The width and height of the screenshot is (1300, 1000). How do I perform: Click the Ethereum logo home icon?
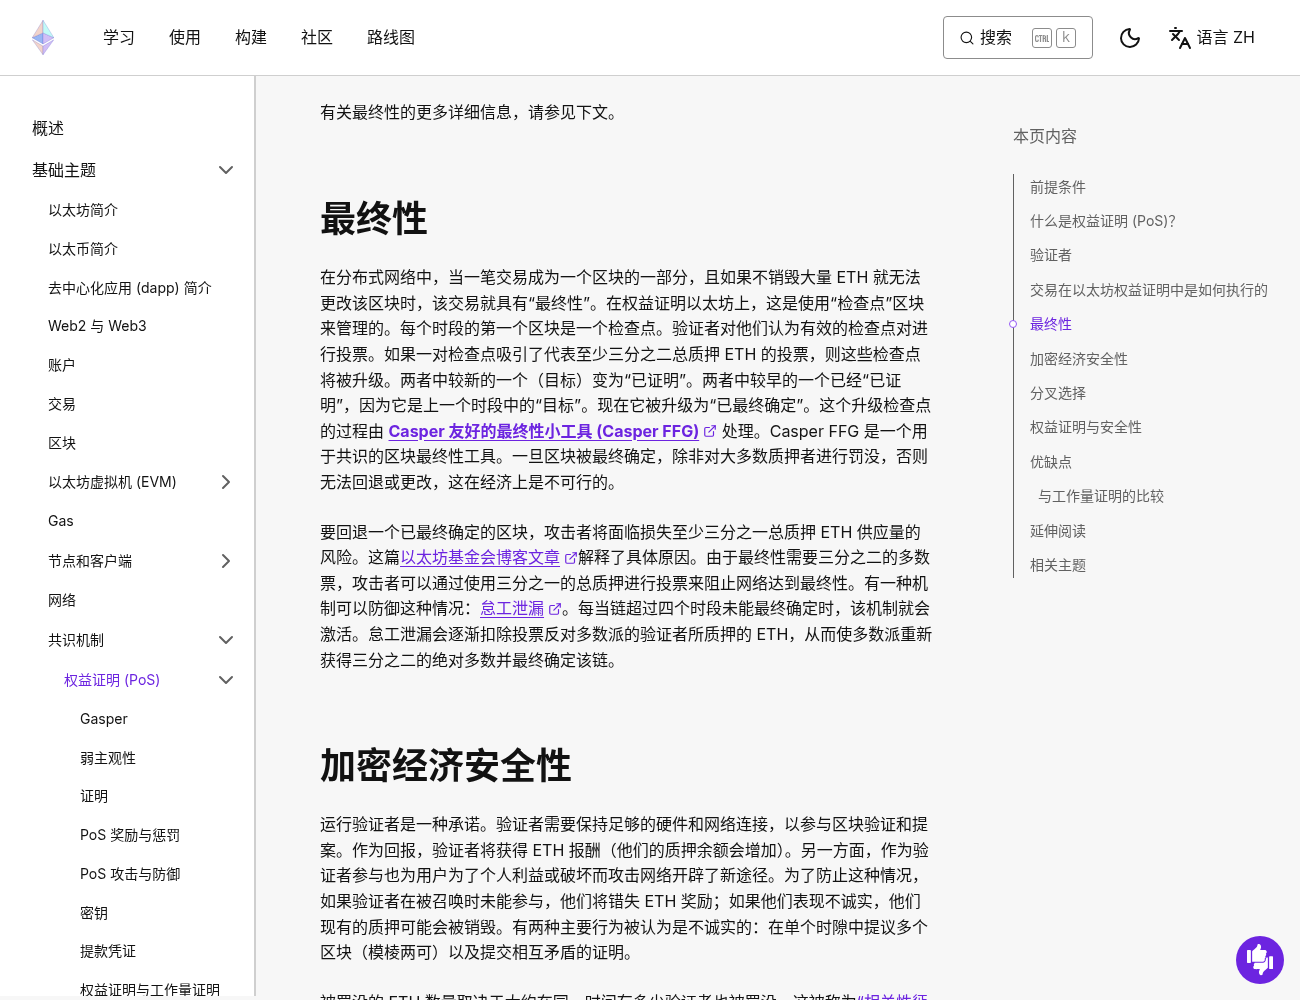pos(43,37)
